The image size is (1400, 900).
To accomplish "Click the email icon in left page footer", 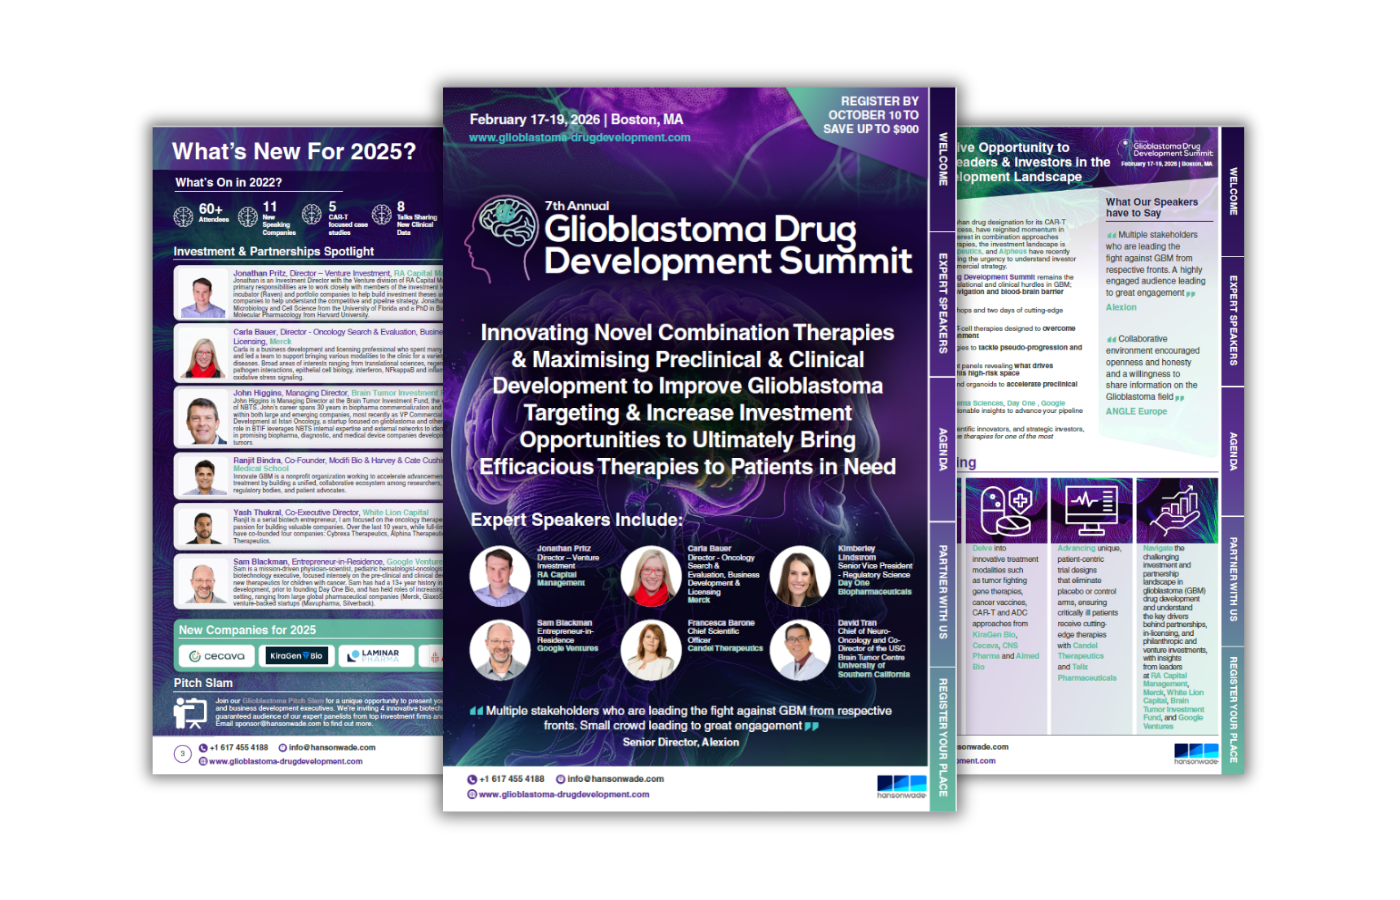I will [x=283, y=748].
